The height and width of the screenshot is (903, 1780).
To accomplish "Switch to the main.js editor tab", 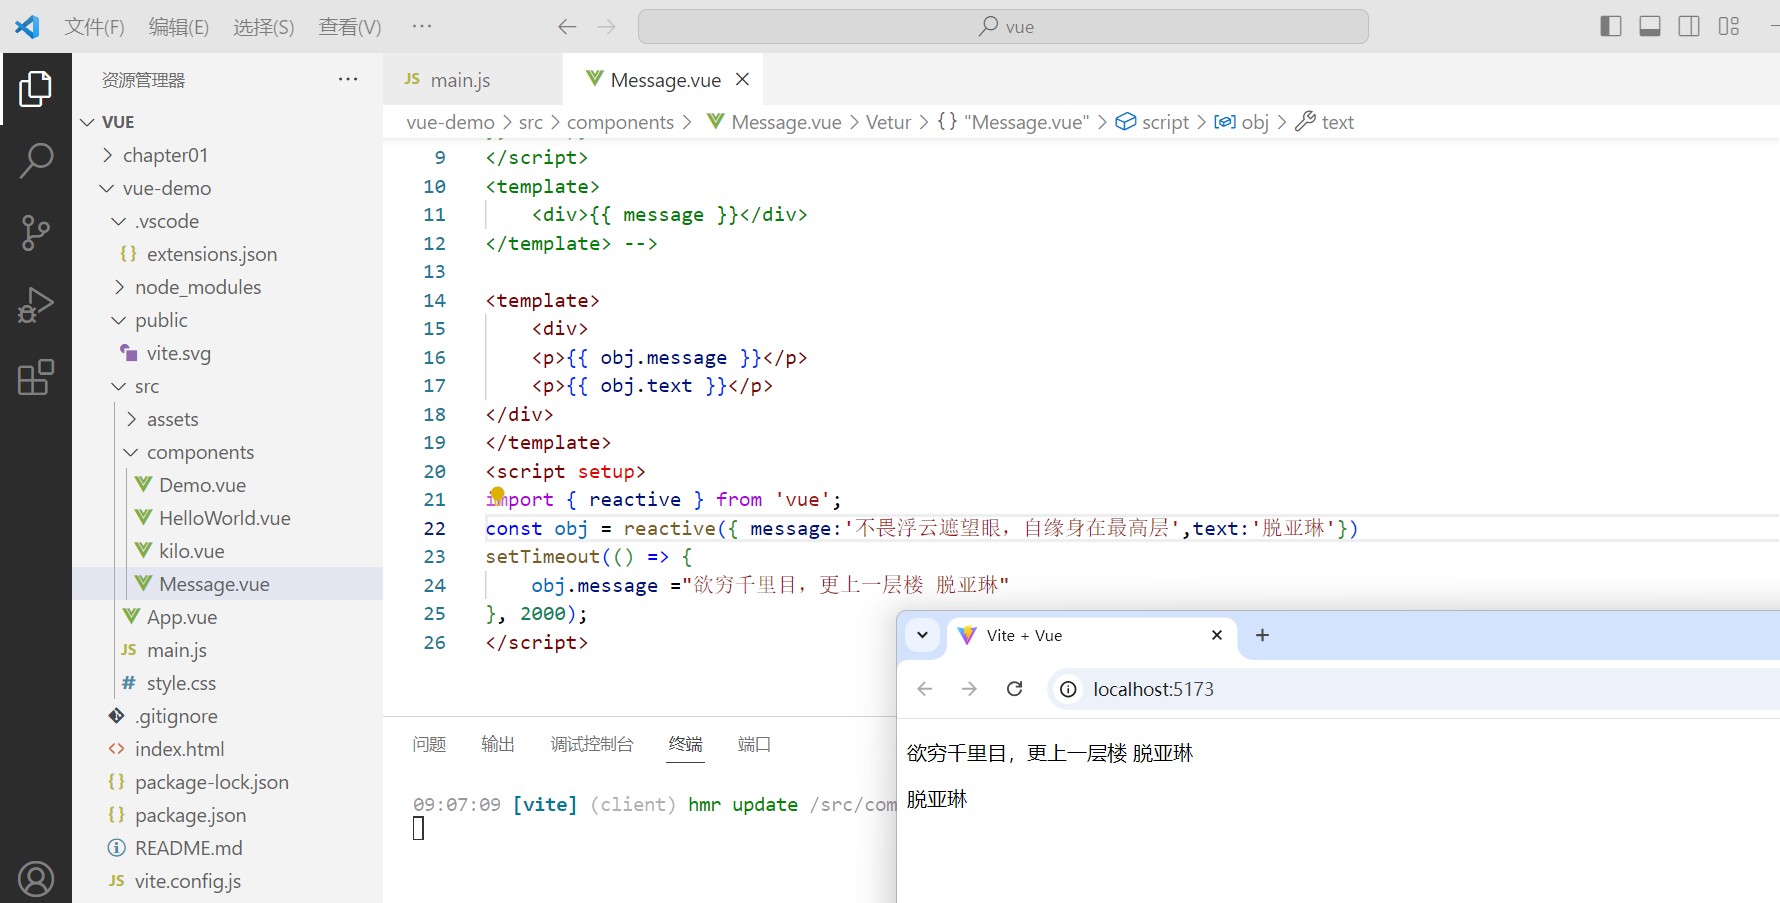I will click(x=472, y=80).
